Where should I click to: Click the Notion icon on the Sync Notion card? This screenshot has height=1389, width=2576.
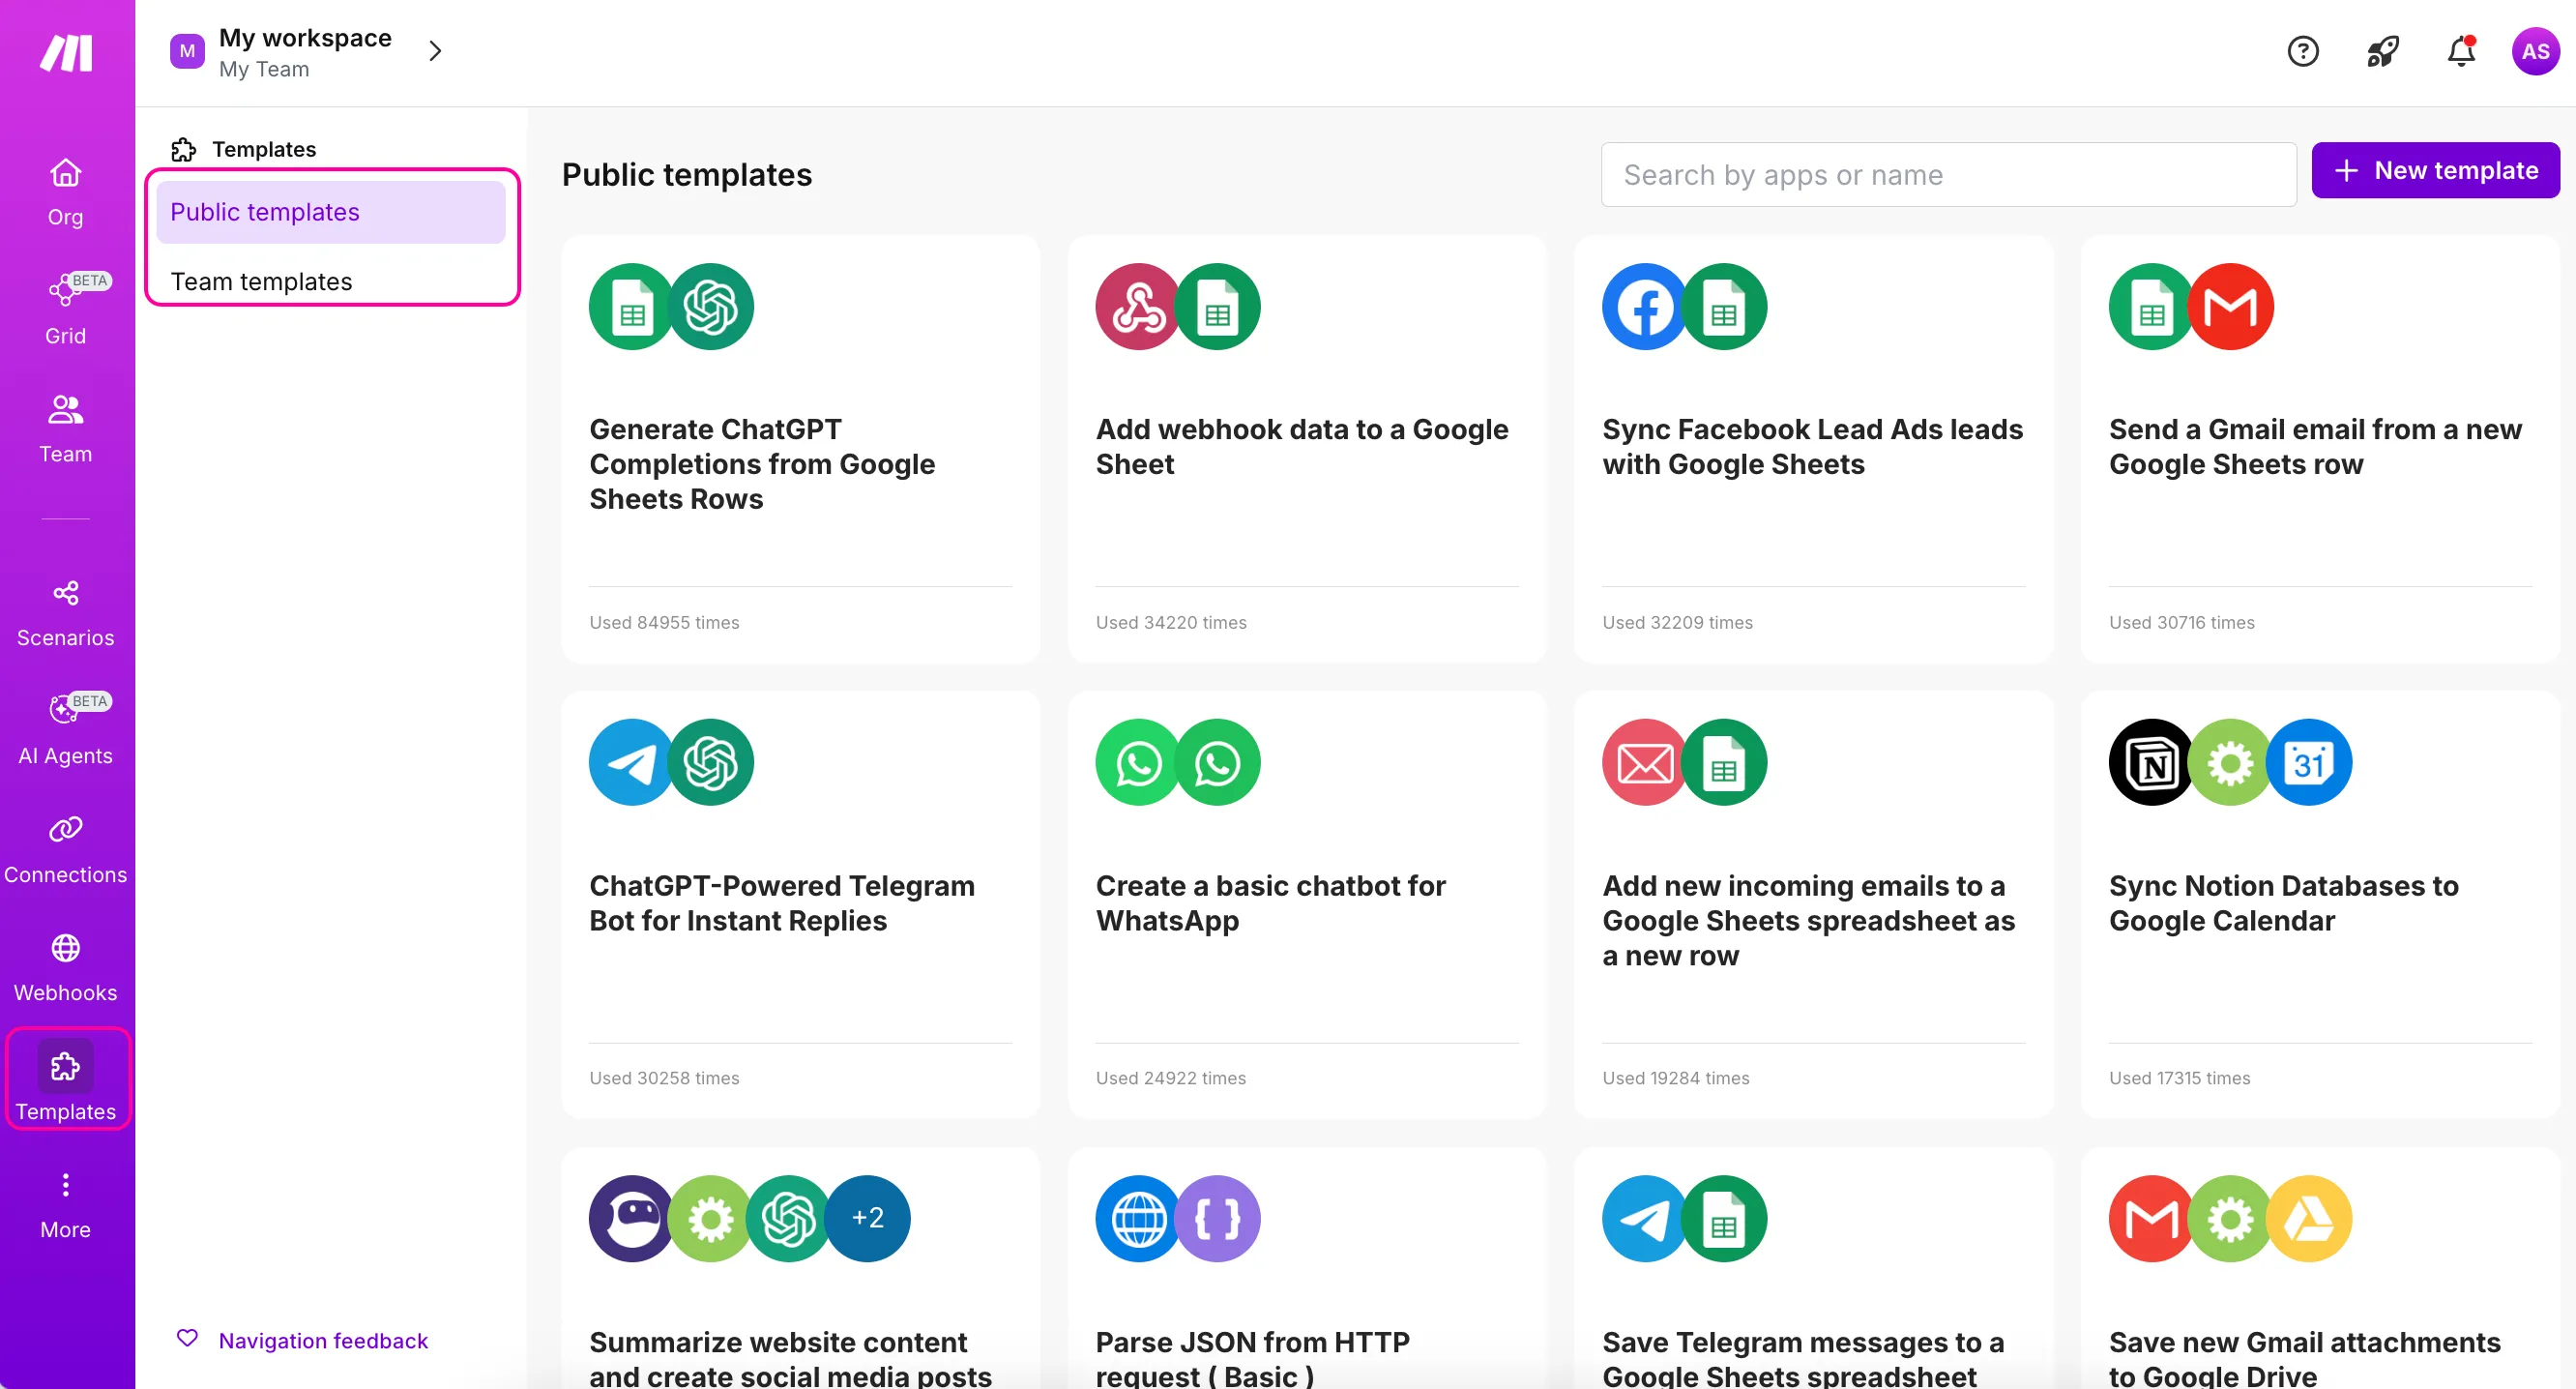coord(2151,763)
